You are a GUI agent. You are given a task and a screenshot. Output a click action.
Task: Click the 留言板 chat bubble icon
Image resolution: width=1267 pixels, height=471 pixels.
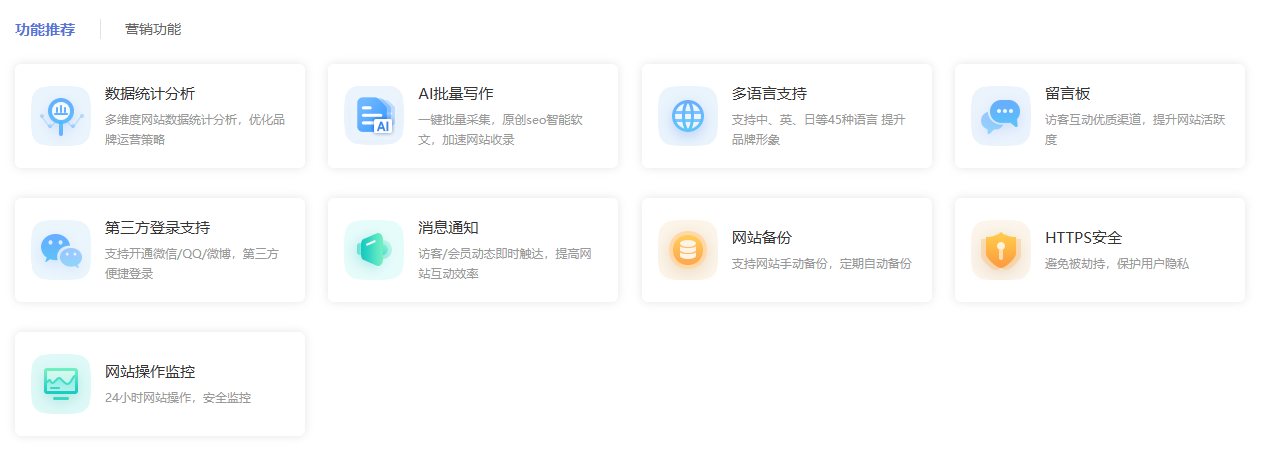1001,115
